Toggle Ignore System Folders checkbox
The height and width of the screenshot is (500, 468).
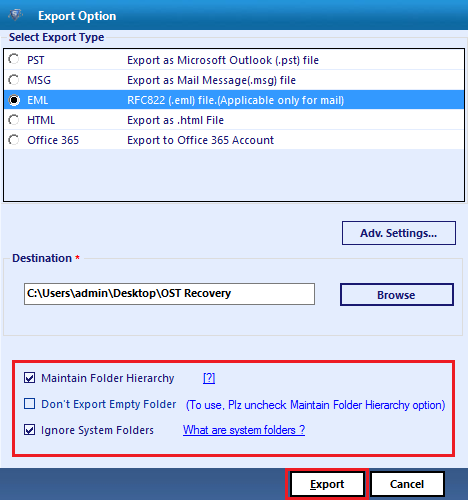tap(29, 430)
